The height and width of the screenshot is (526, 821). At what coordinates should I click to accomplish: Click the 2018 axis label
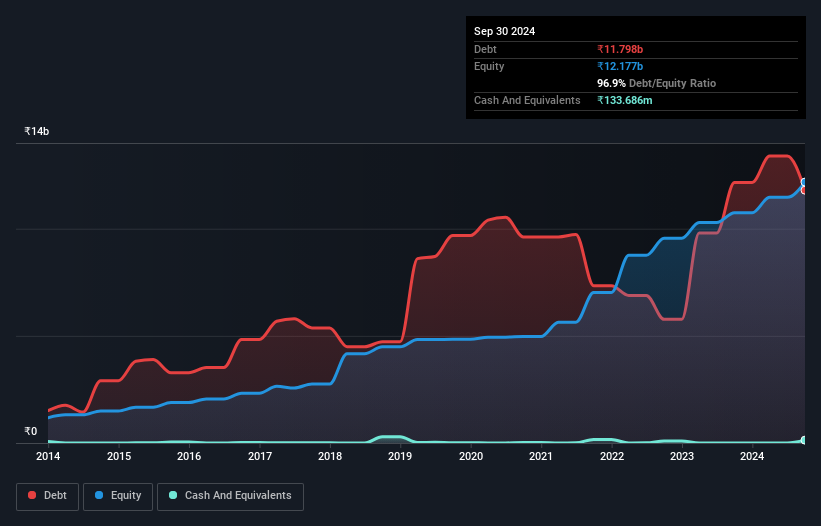(x=330, y=456)
